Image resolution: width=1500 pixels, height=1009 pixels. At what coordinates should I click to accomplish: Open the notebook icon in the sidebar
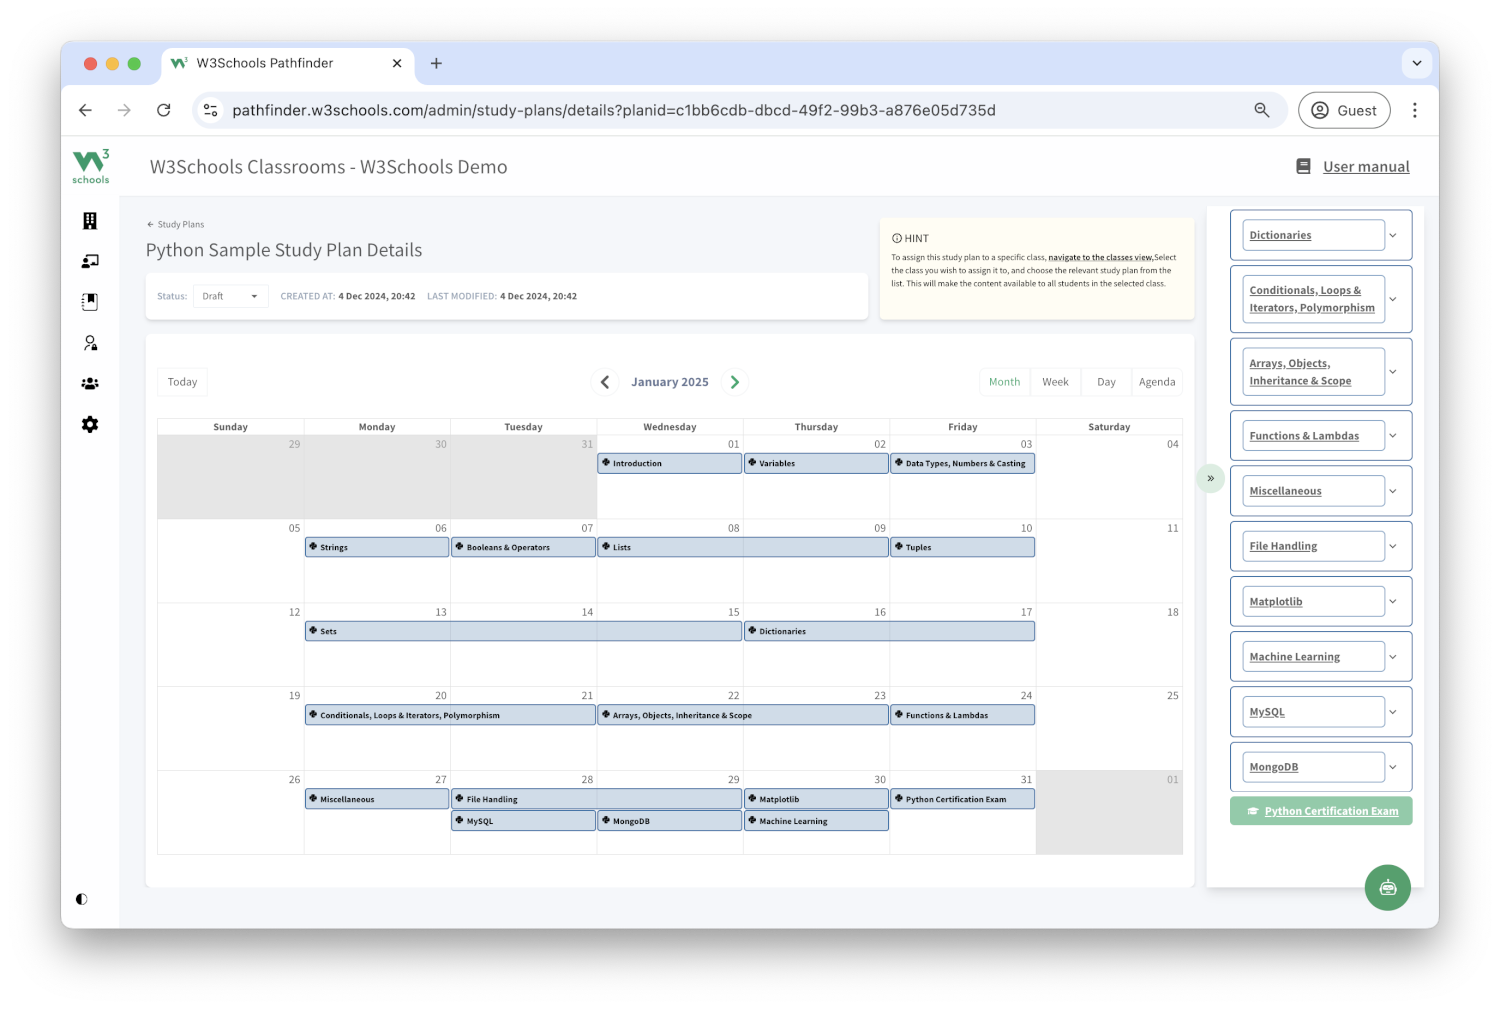[x=90, y=302]
